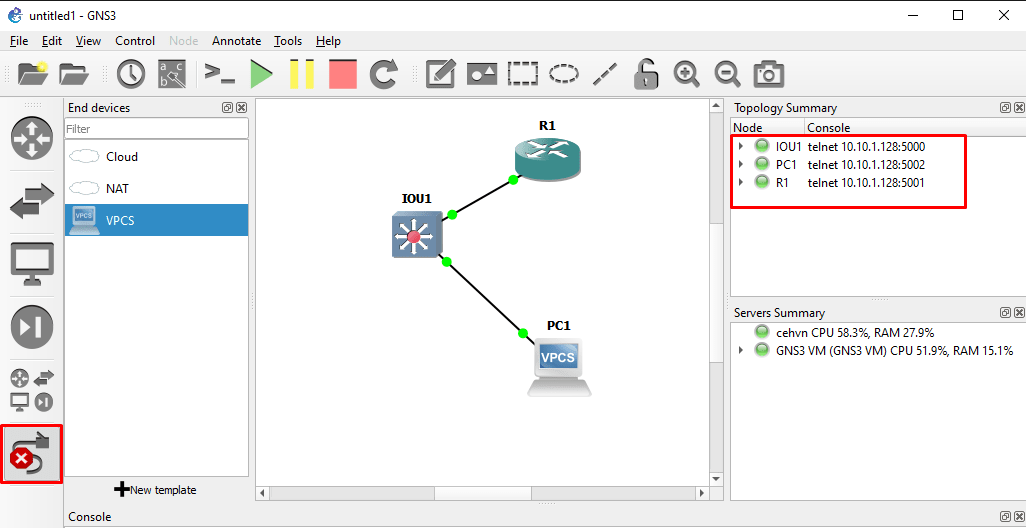Screen dimensions: 1026x528
Task: Toggle show/hide interface labels icon
Action: 172,74
